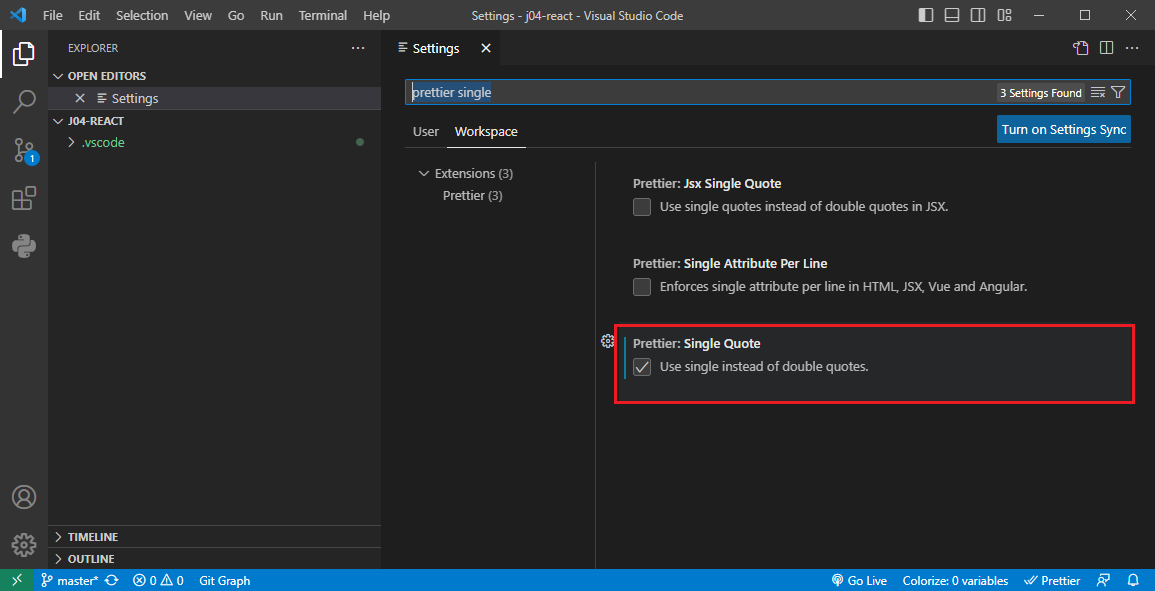Open the Extensions view

pos(24,199)
